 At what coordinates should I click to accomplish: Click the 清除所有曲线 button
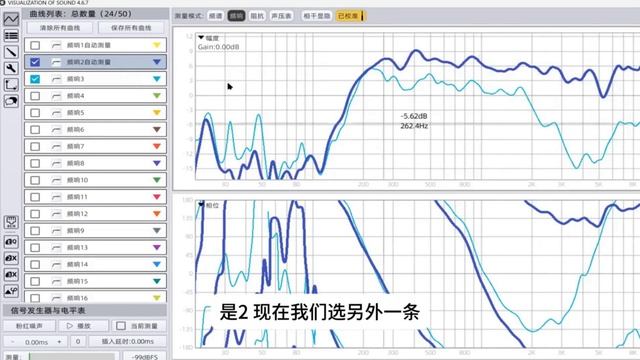click(x=60, y=28)
